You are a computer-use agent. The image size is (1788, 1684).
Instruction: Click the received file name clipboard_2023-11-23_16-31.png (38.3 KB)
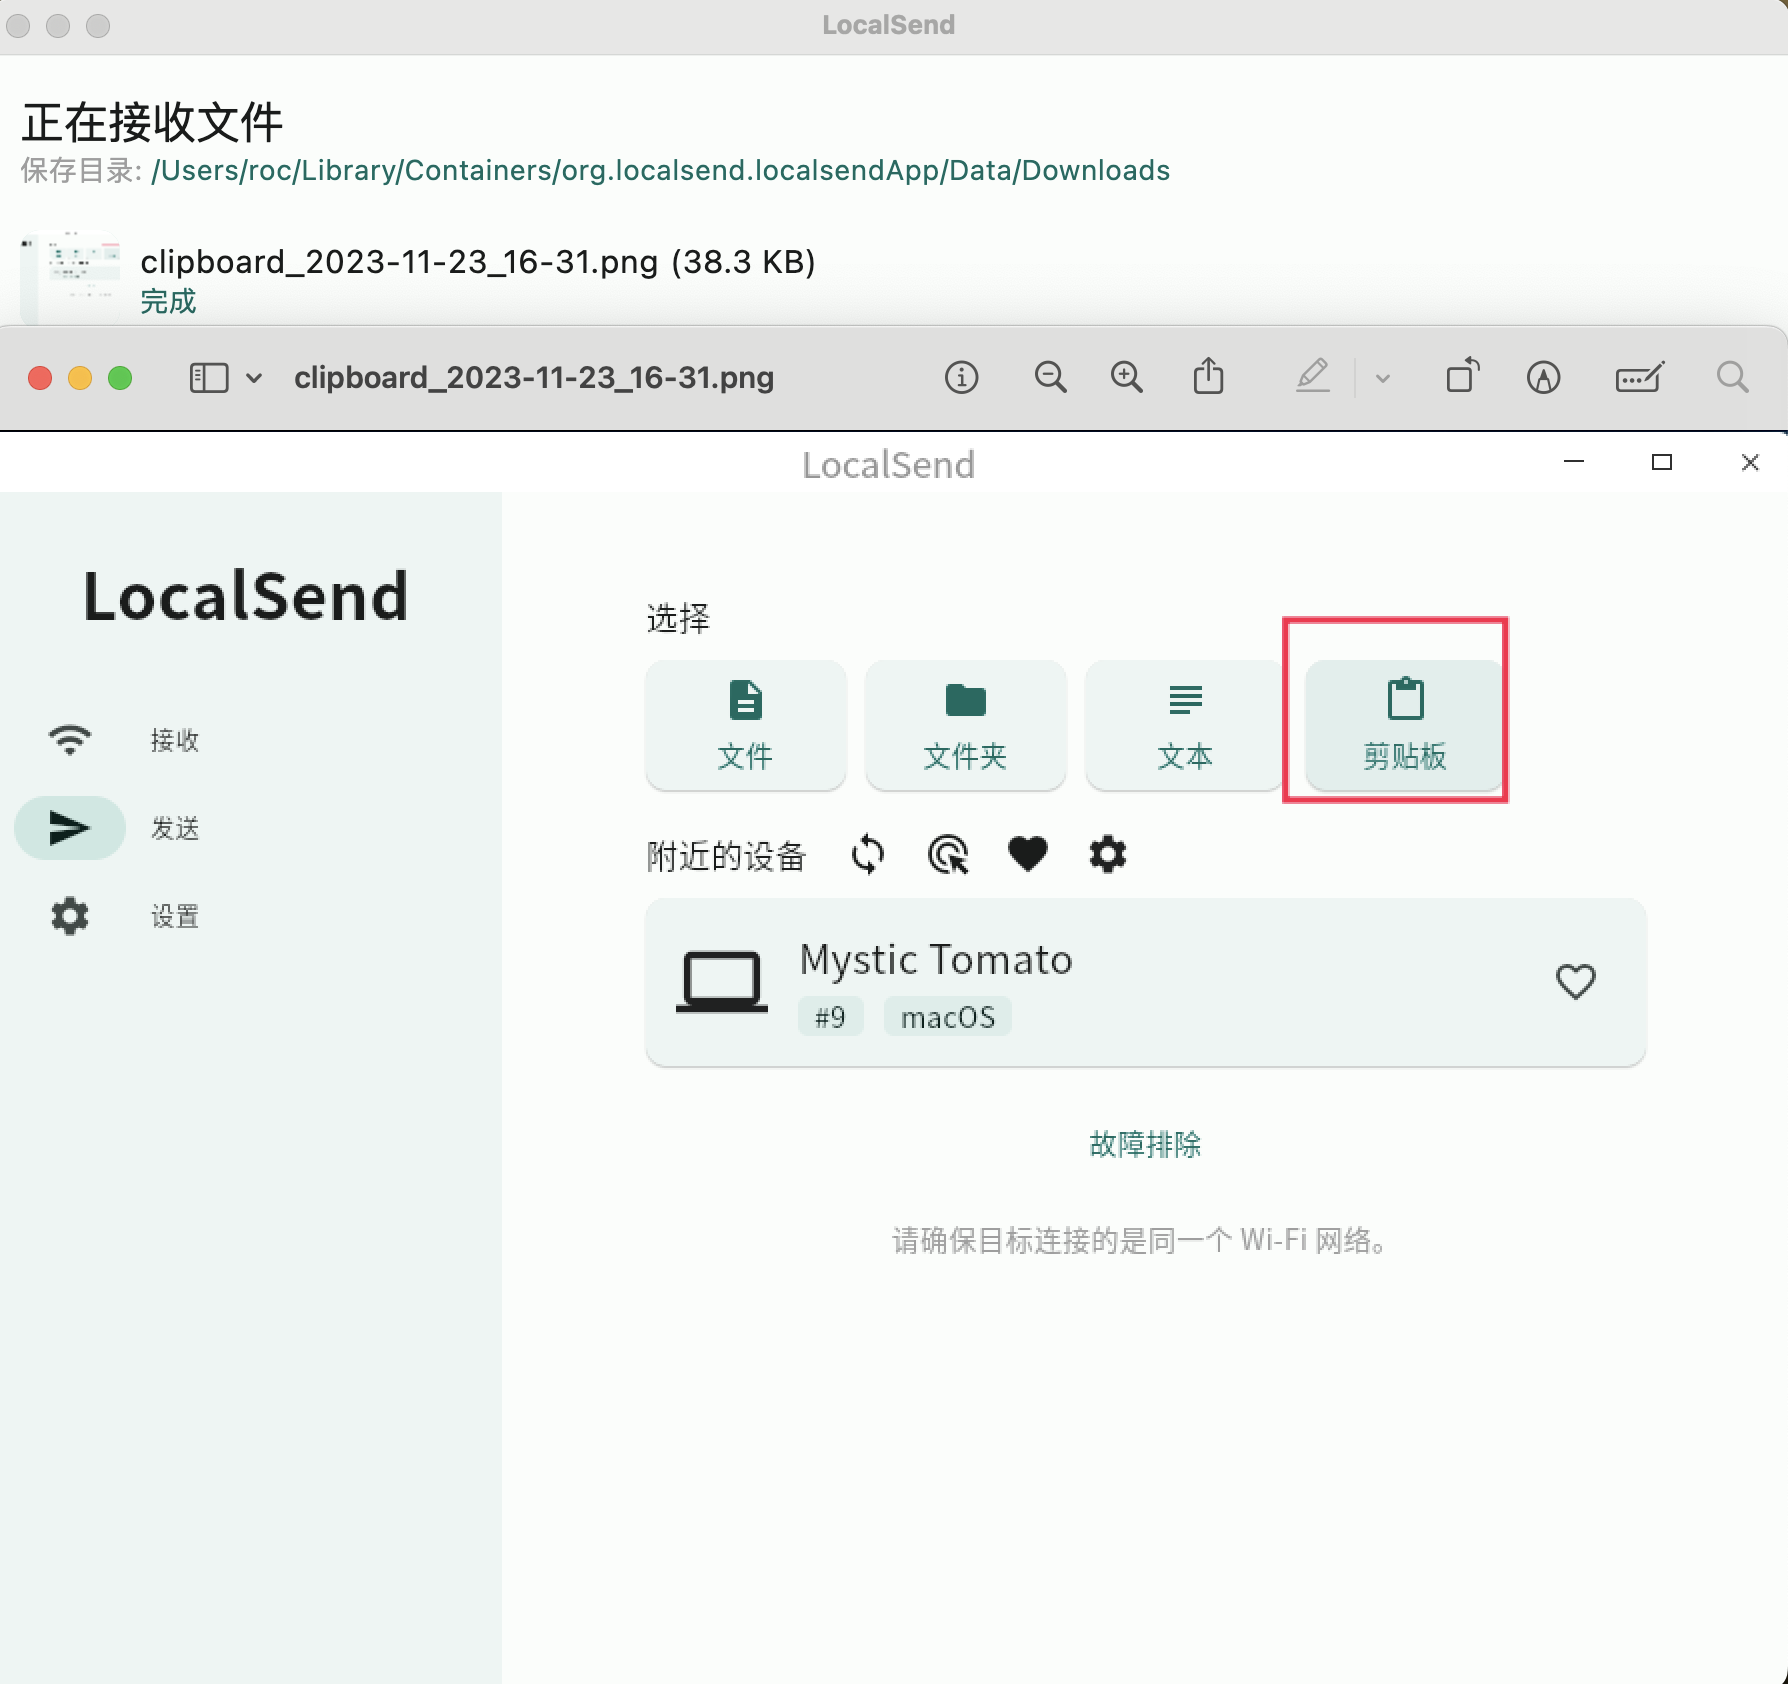478,262
